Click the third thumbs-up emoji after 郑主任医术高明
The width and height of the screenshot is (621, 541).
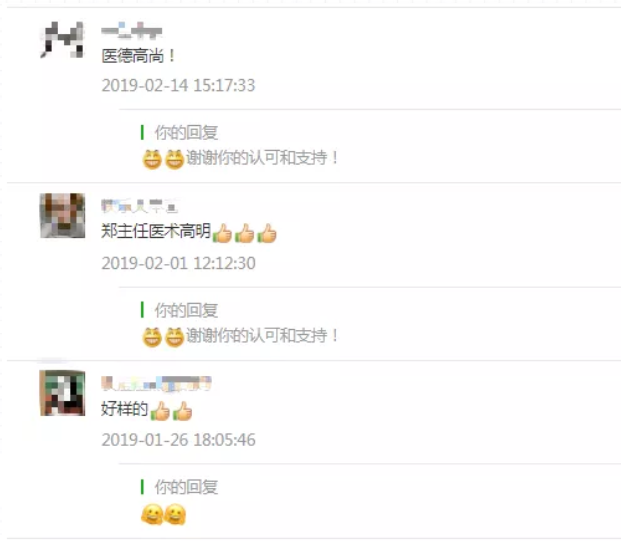267,233
